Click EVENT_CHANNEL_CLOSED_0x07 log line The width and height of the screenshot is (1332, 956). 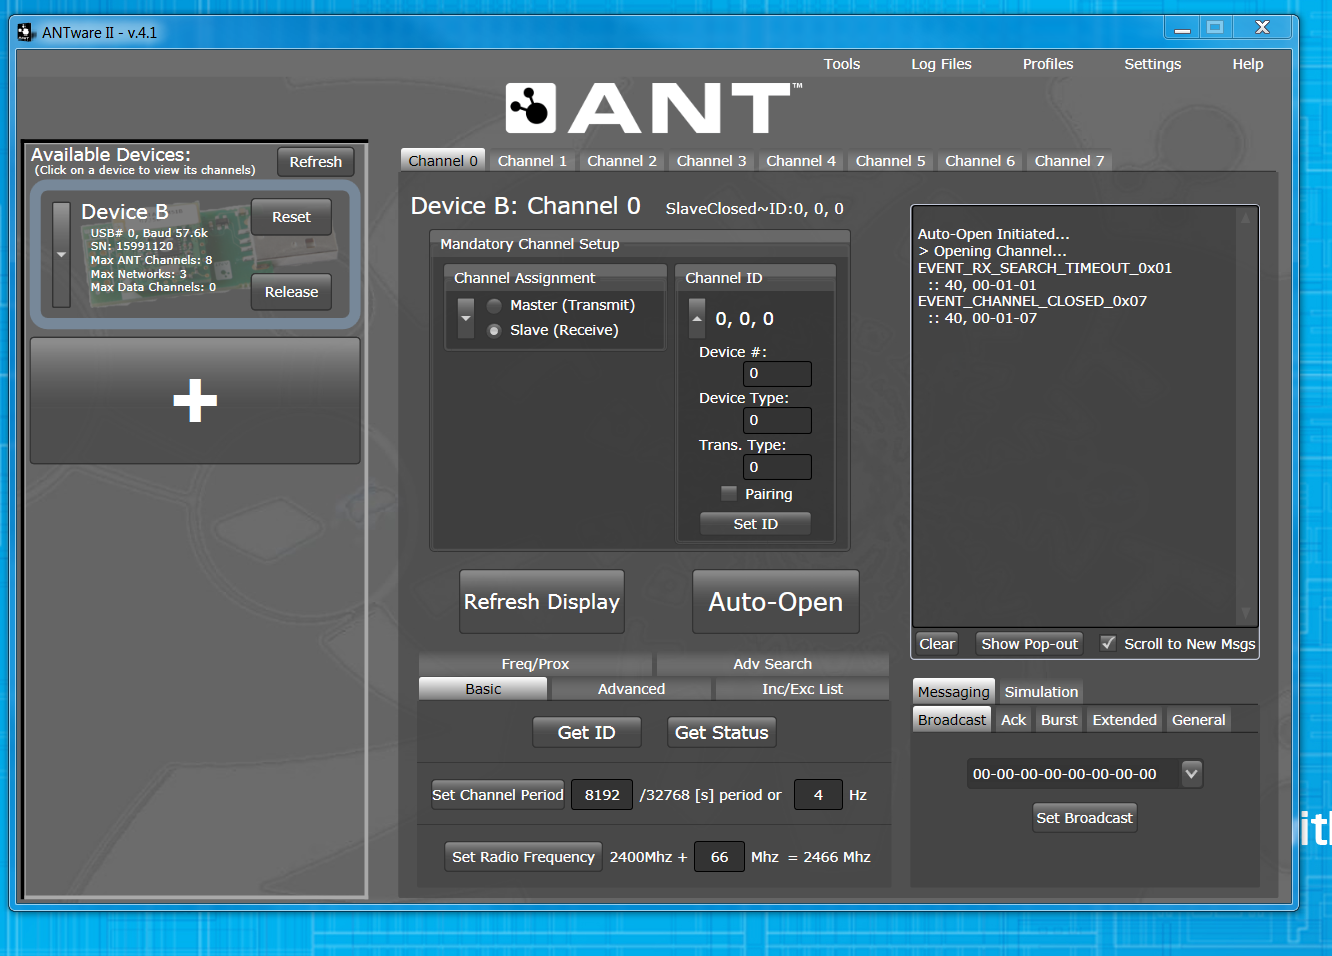[x=1032, y=301]
